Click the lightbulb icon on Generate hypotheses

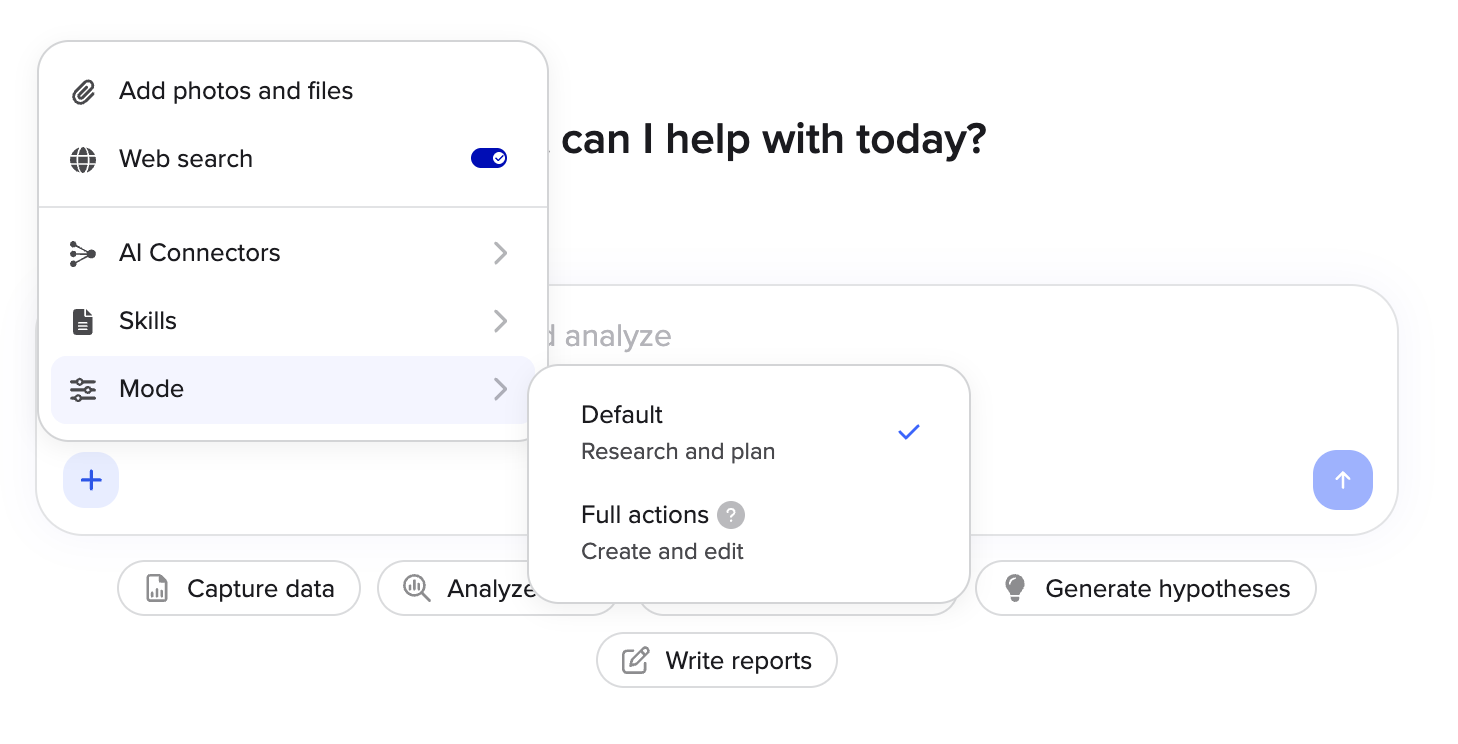pos(1015,589)
